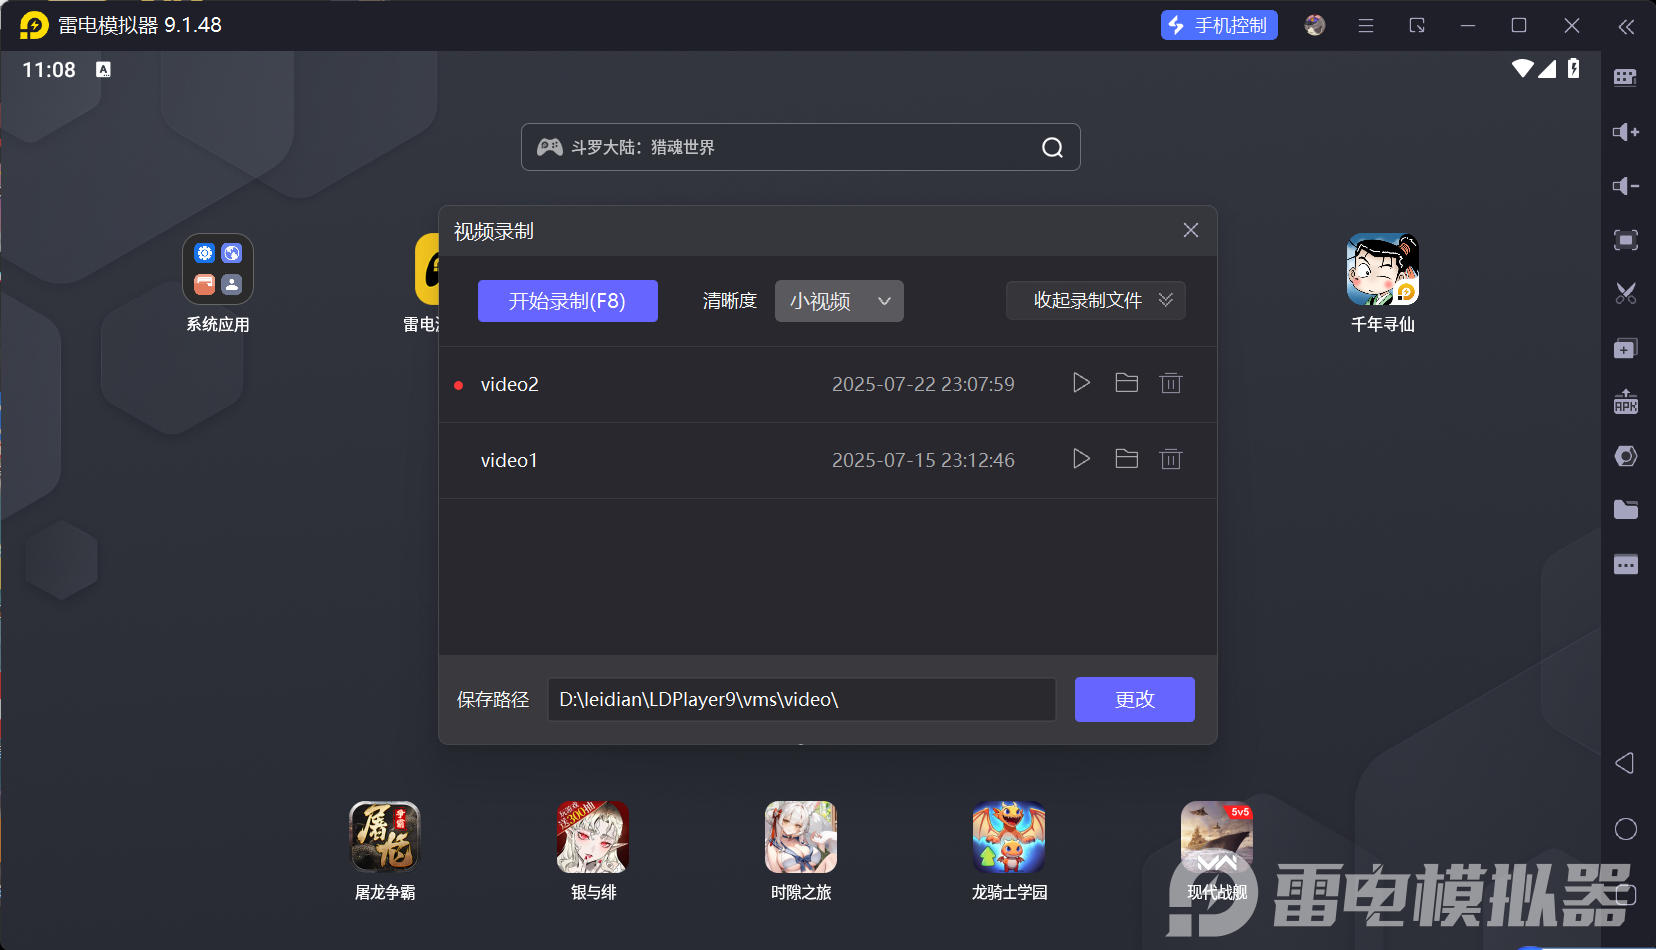Maximize the emulator window
The height and width of the screenshot is (950, 1656).
(x=1519, y=25)
